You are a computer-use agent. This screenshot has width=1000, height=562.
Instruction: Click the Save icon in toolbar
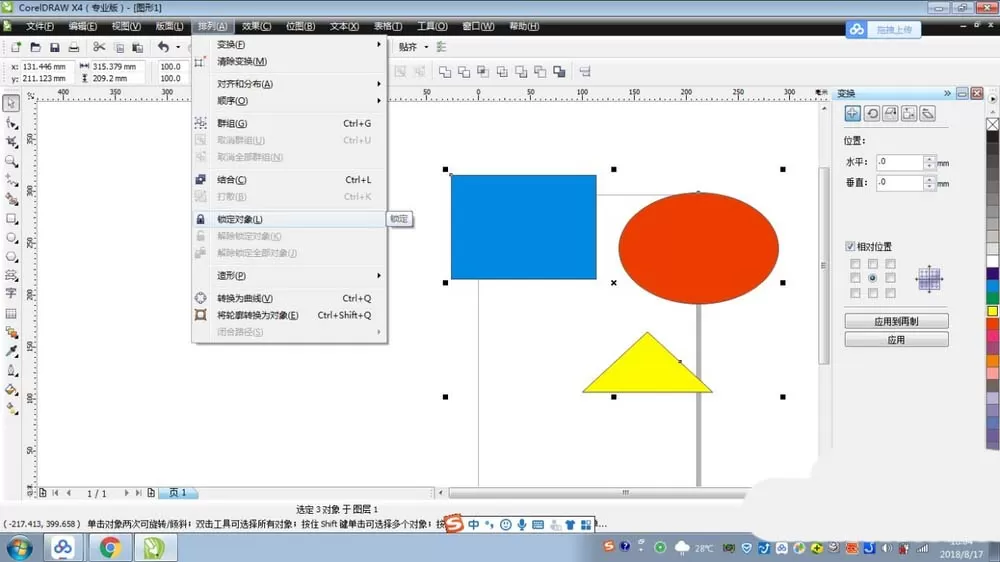click(55, 47)
